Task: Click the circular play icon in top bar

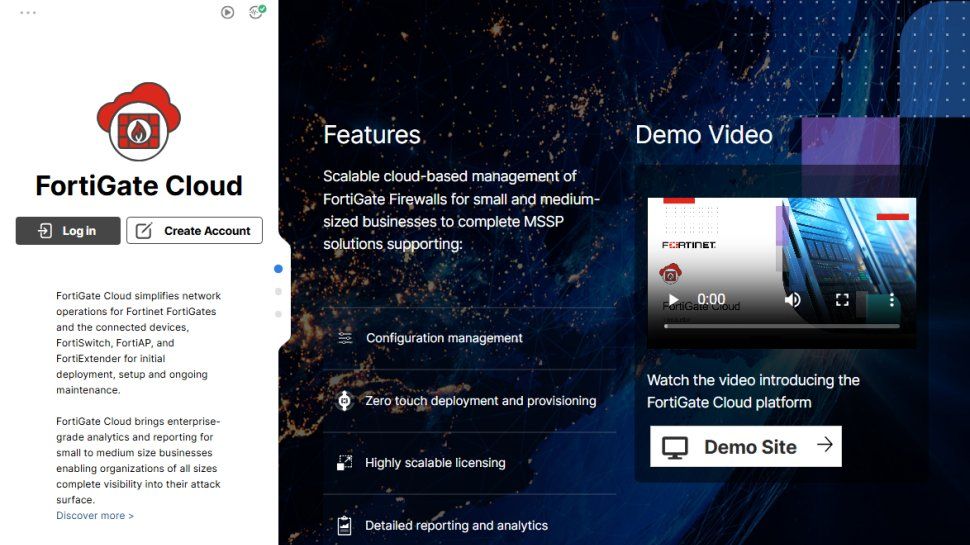Action: coord(228,12)
